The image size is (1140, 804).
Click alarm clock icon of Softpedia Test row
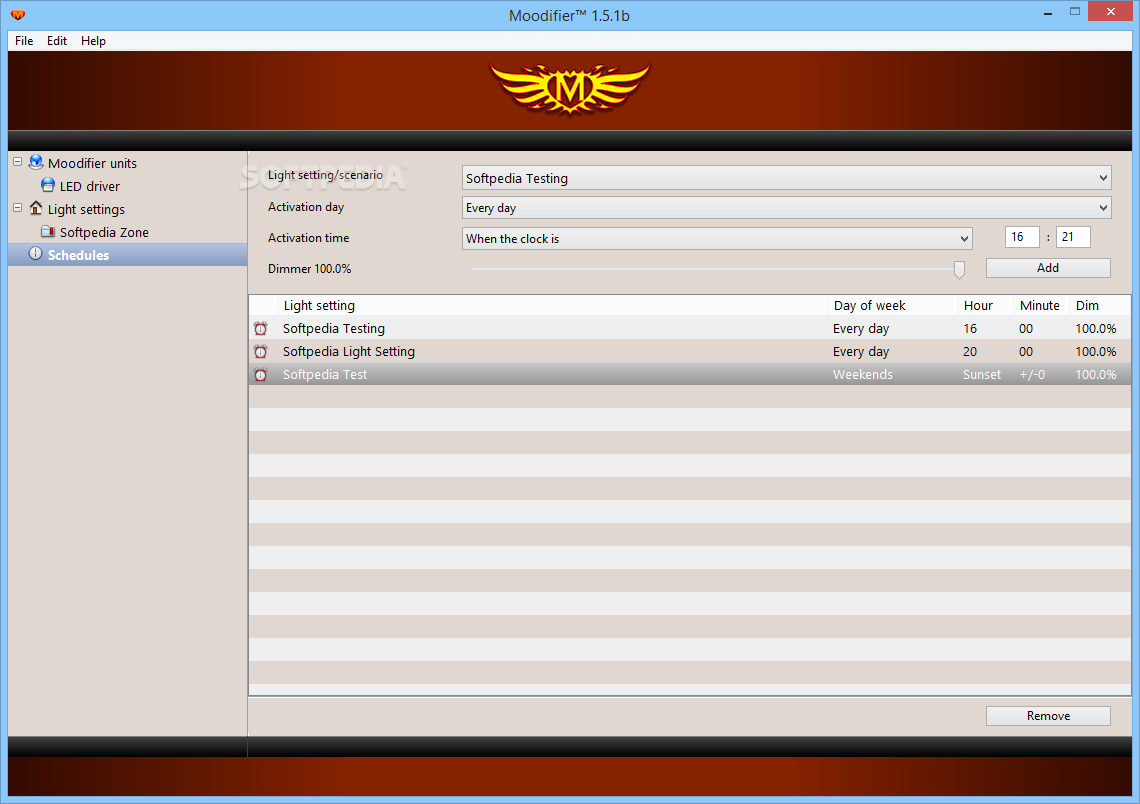click(x=260, y=374)
